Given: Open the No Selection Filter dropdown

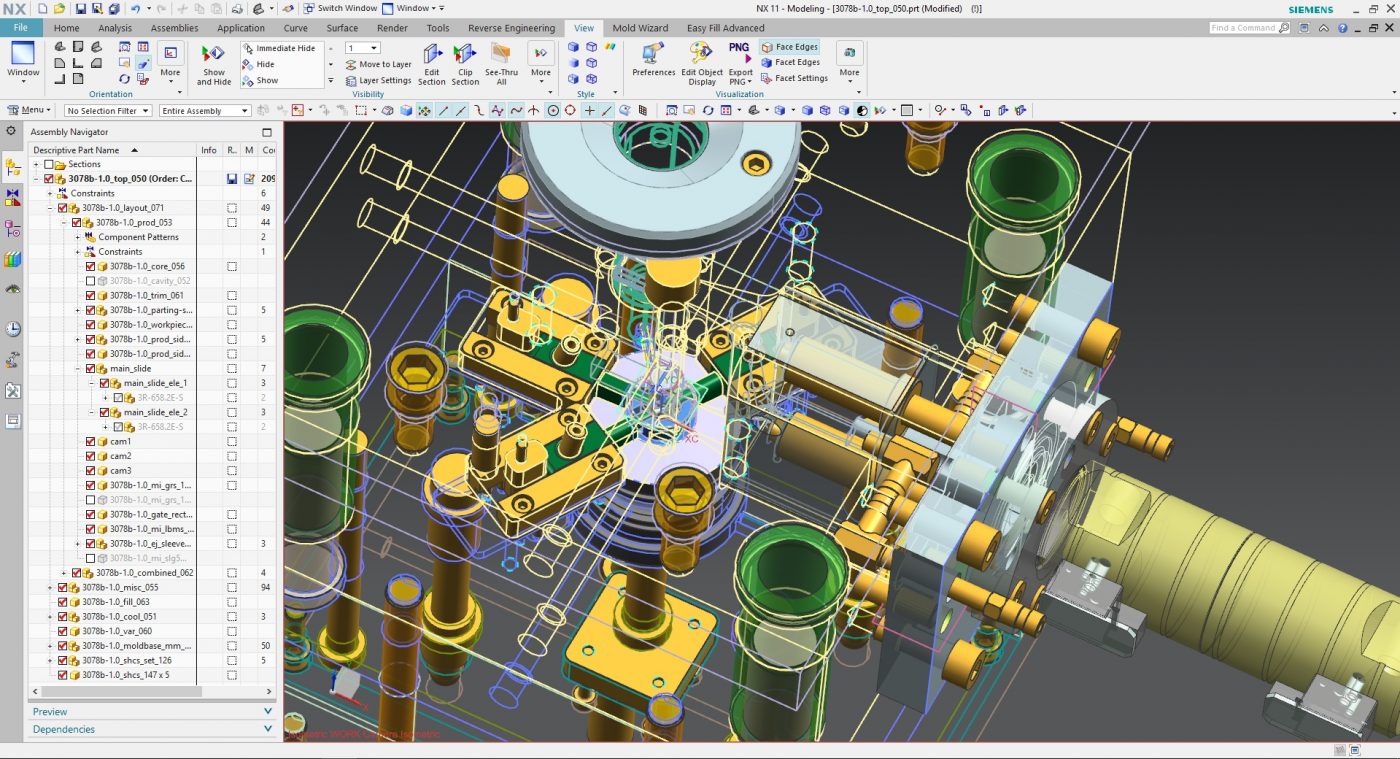Looking at the screenshot, I should (108, 111).
